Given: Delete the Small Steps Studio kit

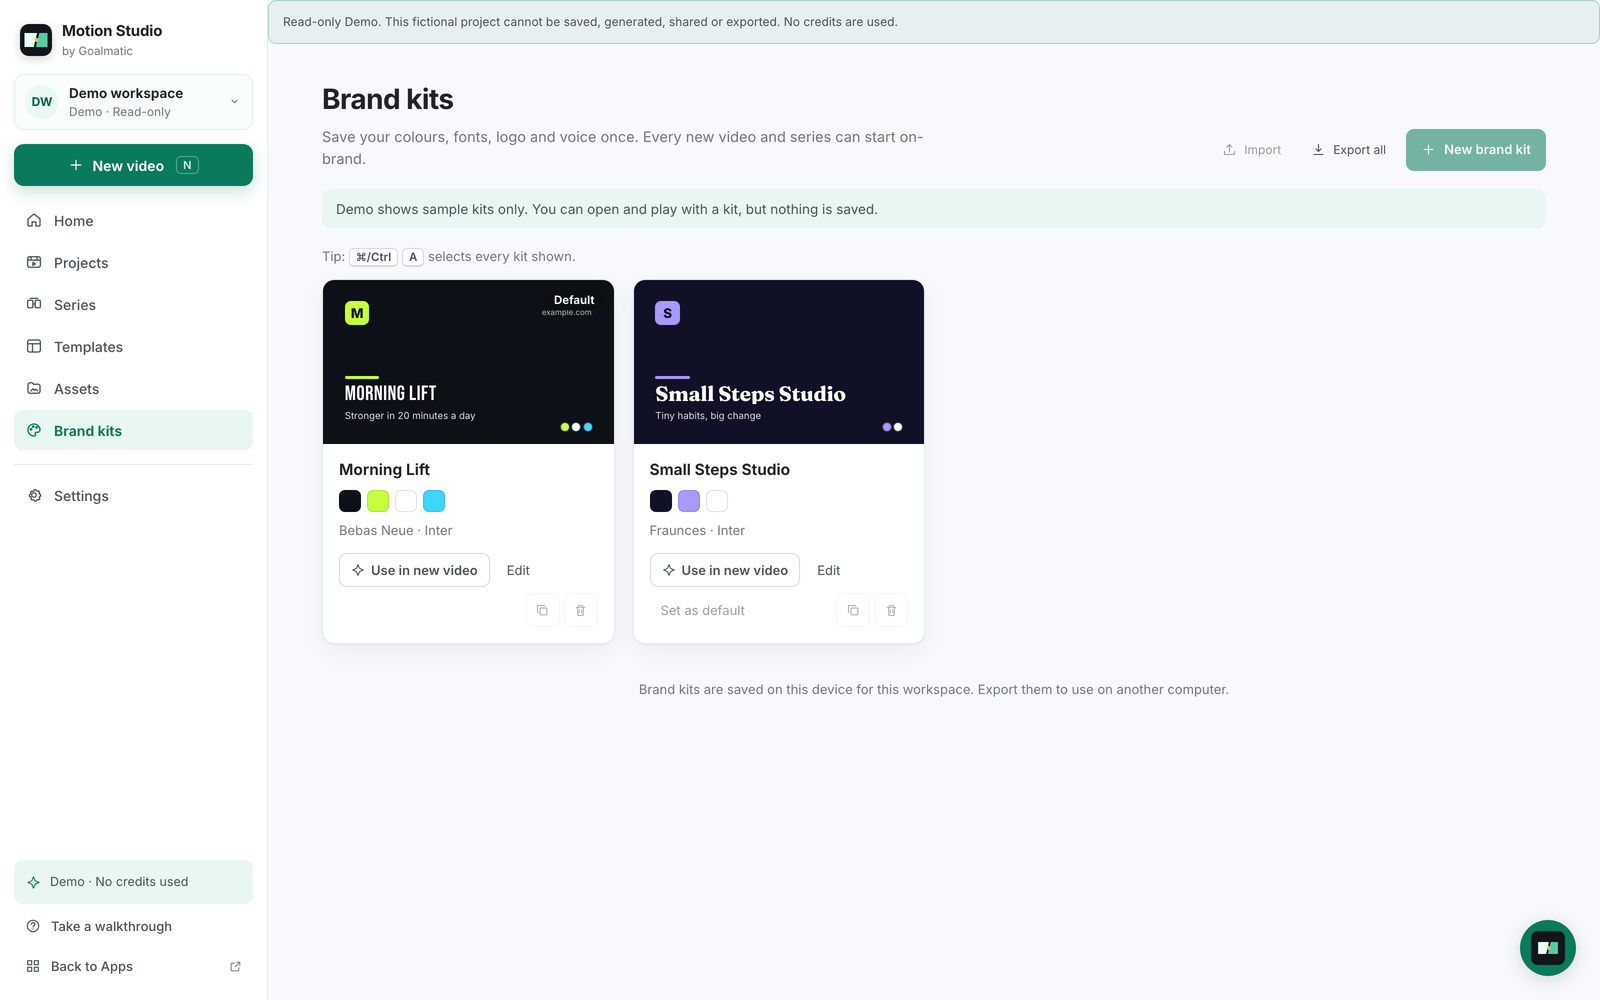Looking at the screenshot, I should (891, 610).
